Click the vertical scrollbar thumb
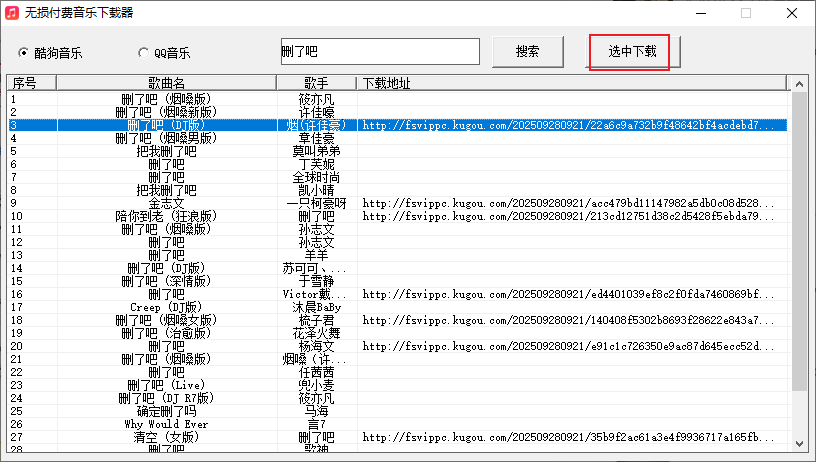Screen dimensions: 816x462 [x=799, y=241]
